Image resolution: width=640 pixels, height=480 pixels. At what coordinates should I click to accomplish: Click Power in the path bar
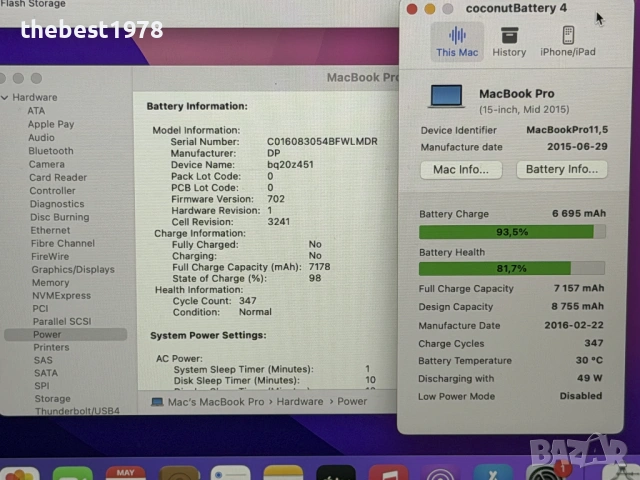point(352,402)
